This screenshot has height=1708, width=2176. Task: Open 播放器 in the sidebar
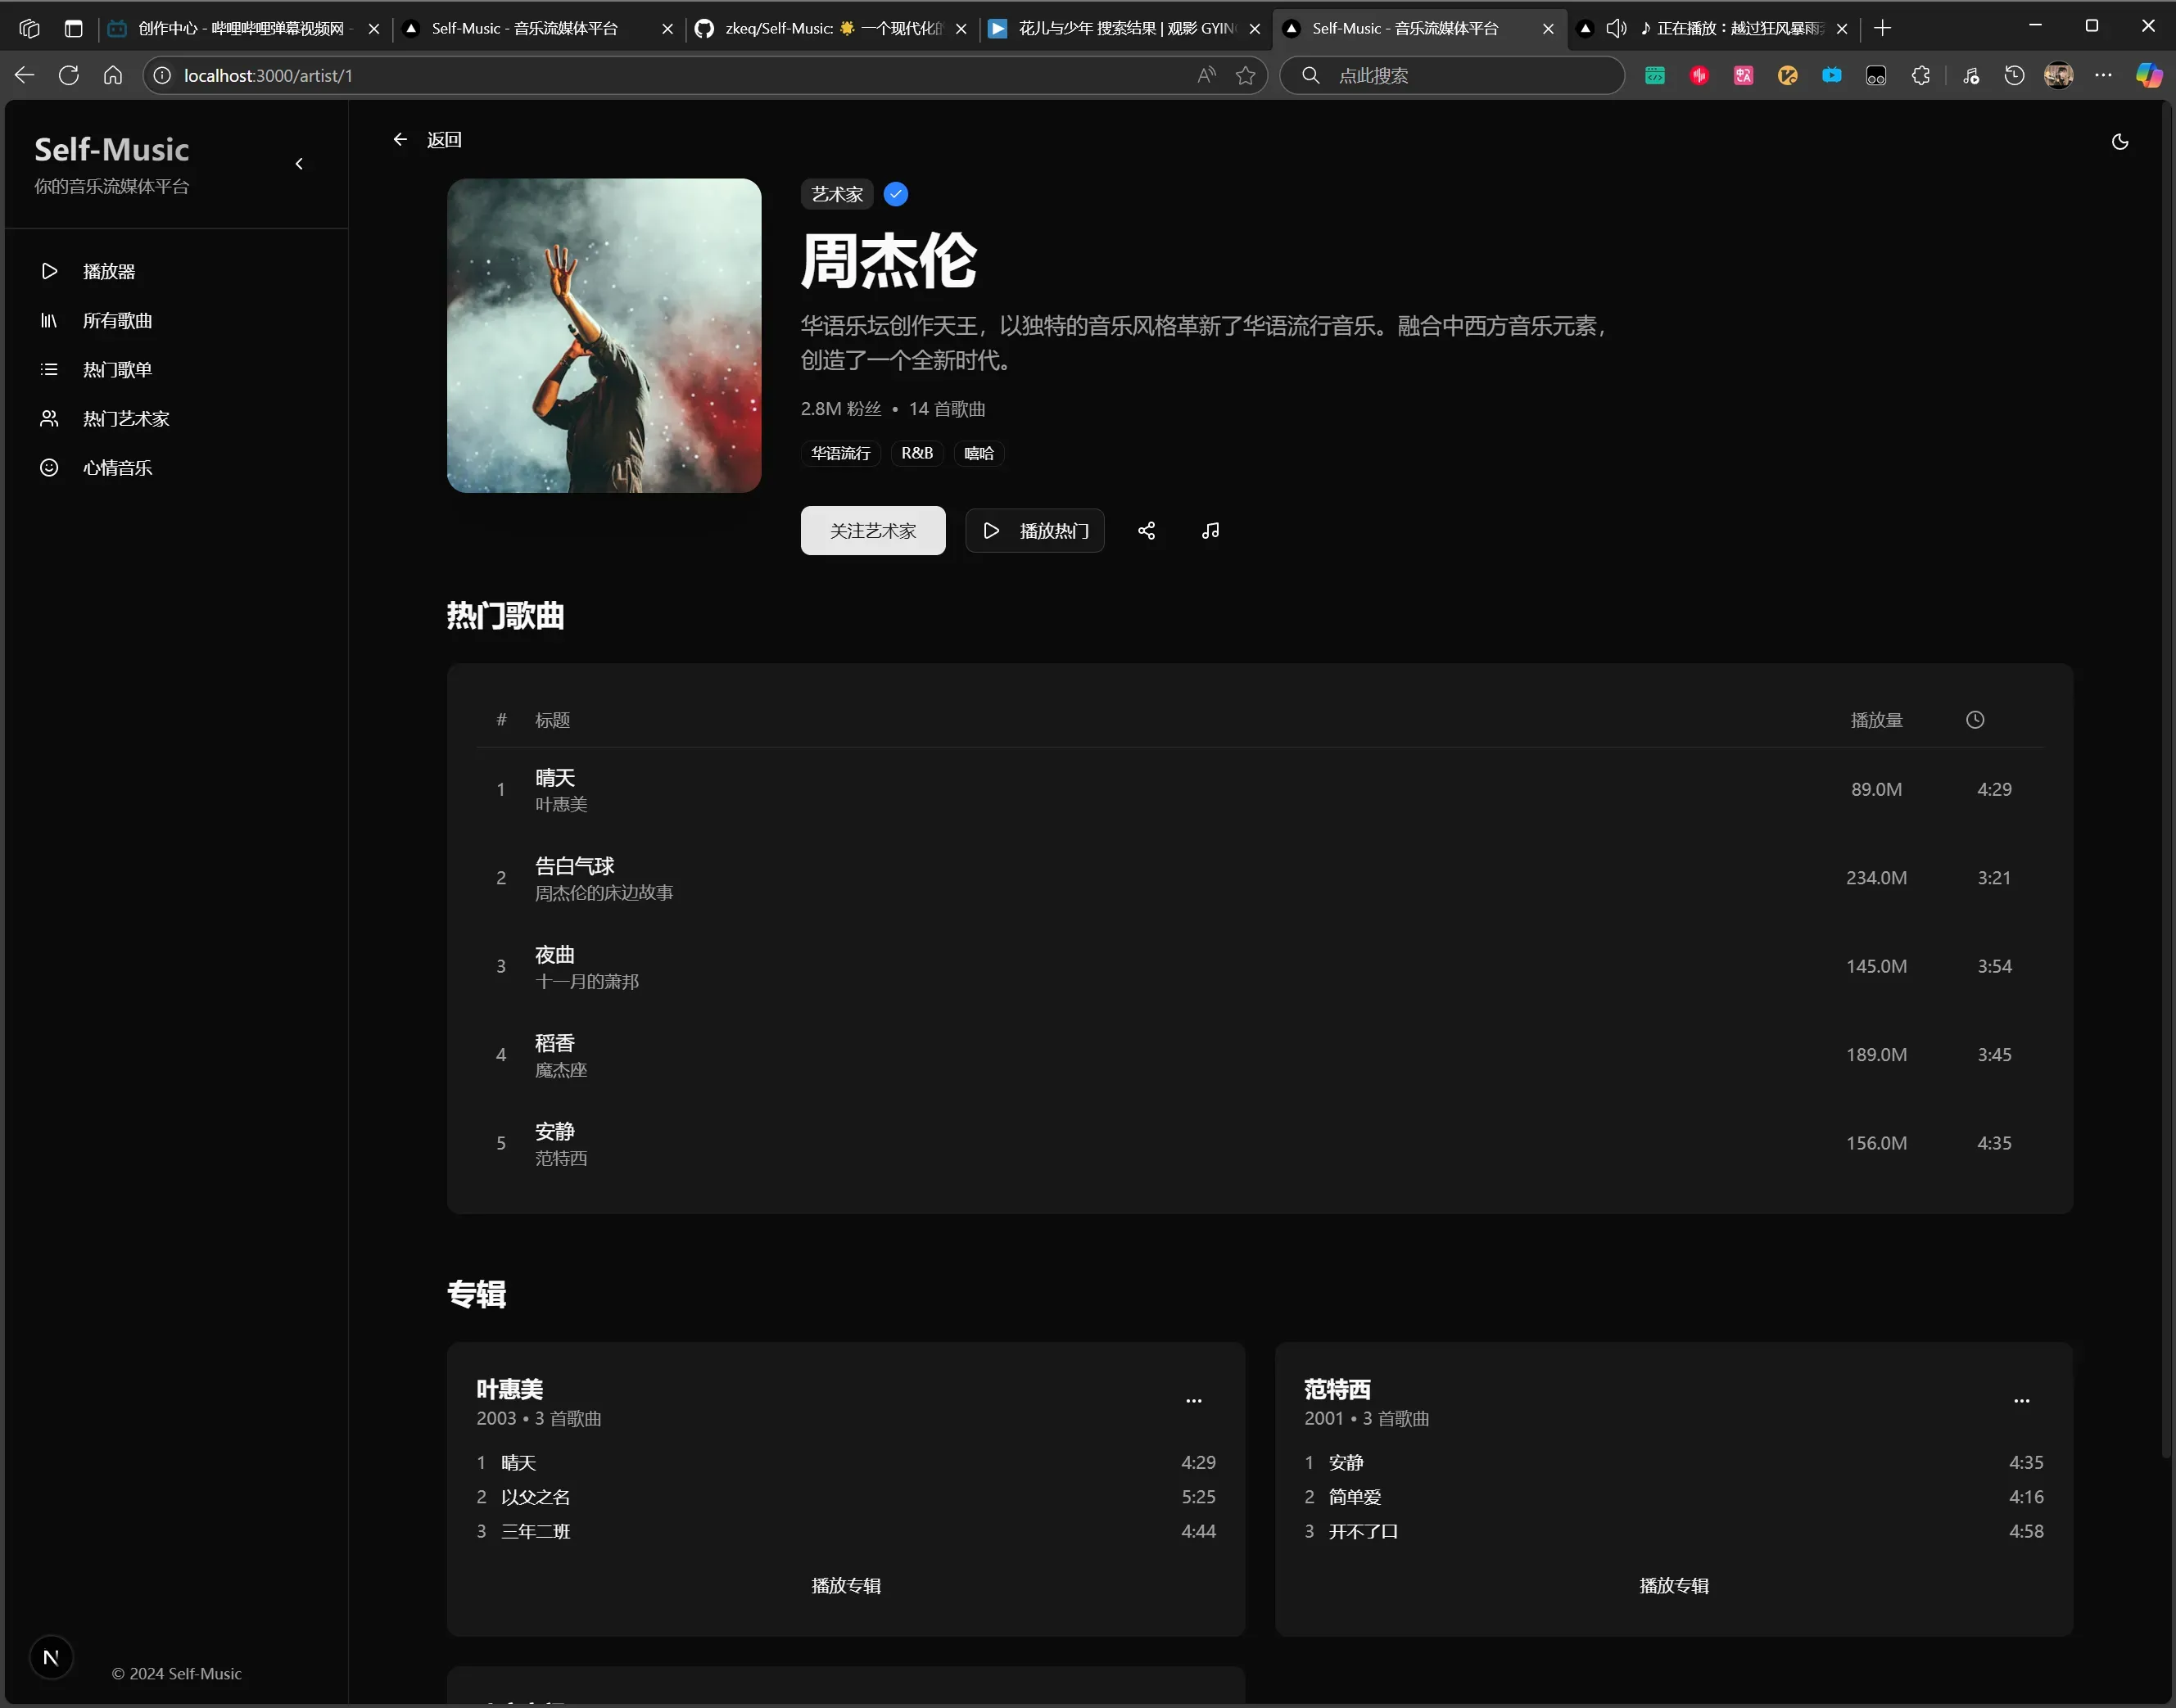click(x=108, y=272)
